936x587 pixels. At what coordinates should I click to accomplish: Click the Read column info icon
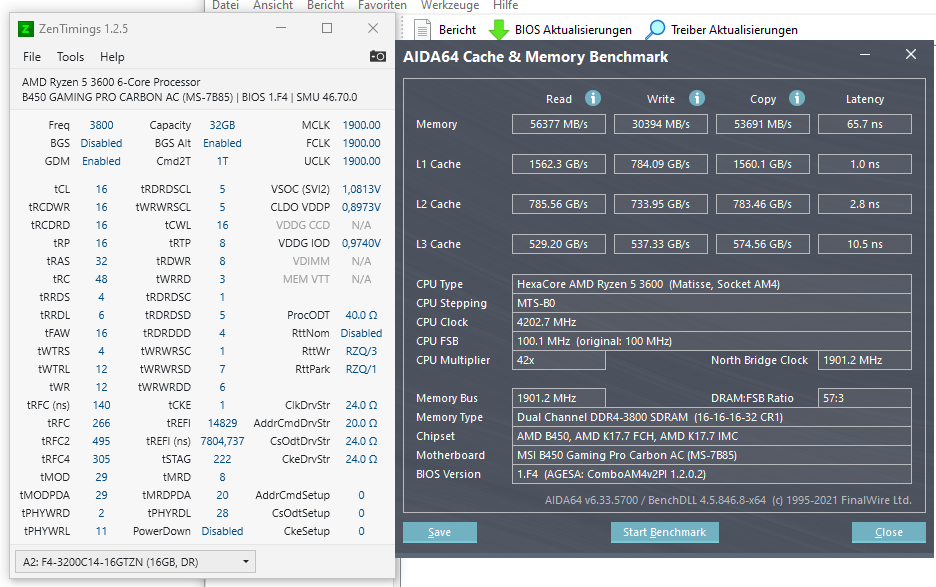coord(592,98)
